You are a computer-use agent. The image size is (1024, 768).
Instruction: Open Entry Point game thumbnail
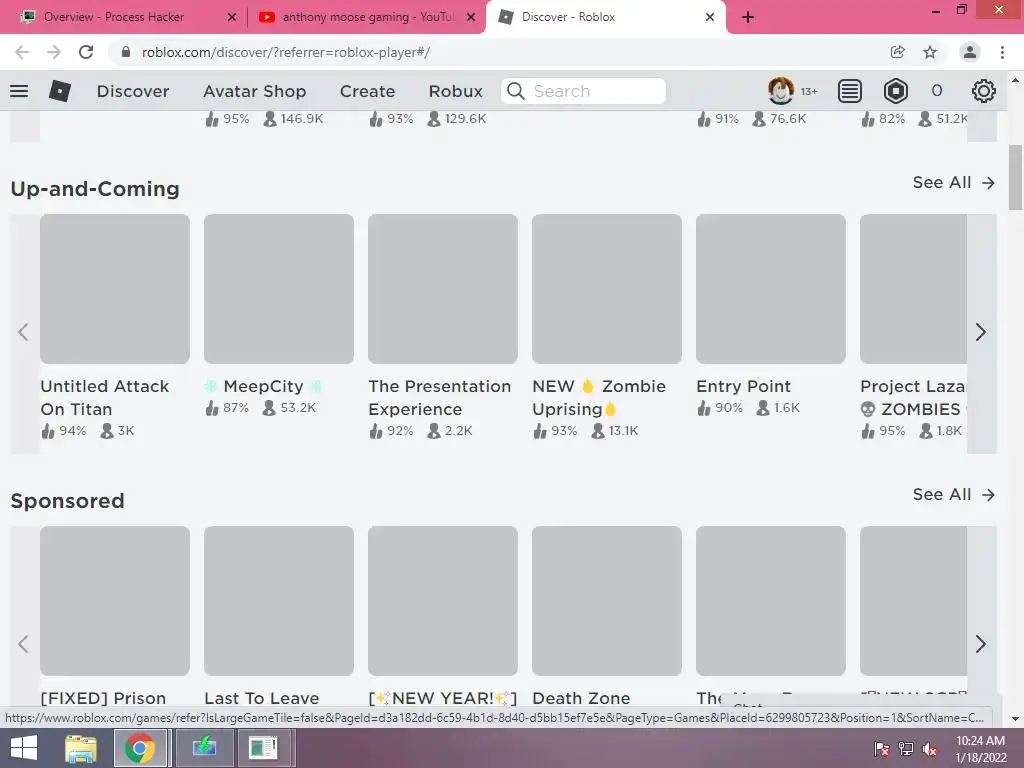(771, 289)
